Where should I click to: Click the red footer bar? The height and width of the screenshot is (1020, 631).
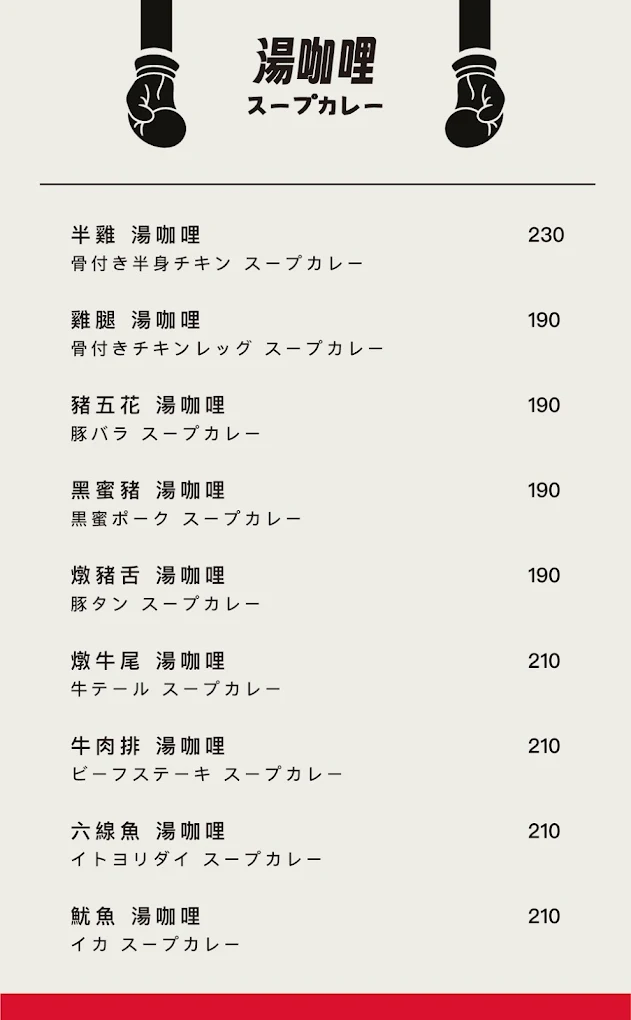pos(316,1006)
